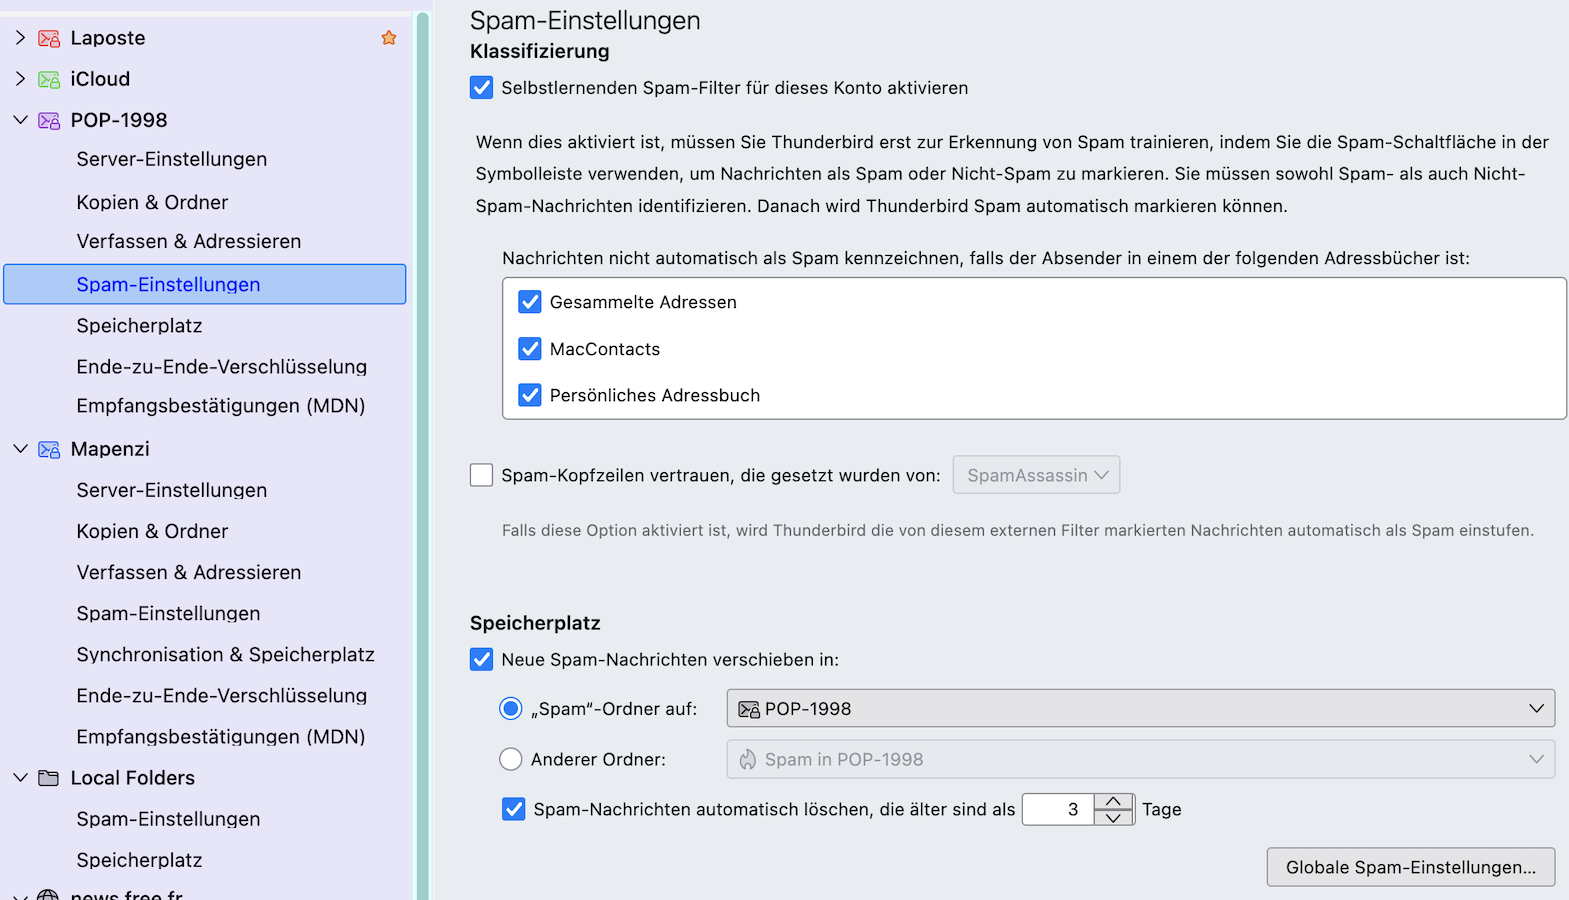1569x900 pixels.
Task: Open Ende-zu-Ende-Verschlüsselung under POP-1998
Action: pyautogui.click(x=222, y=367)
